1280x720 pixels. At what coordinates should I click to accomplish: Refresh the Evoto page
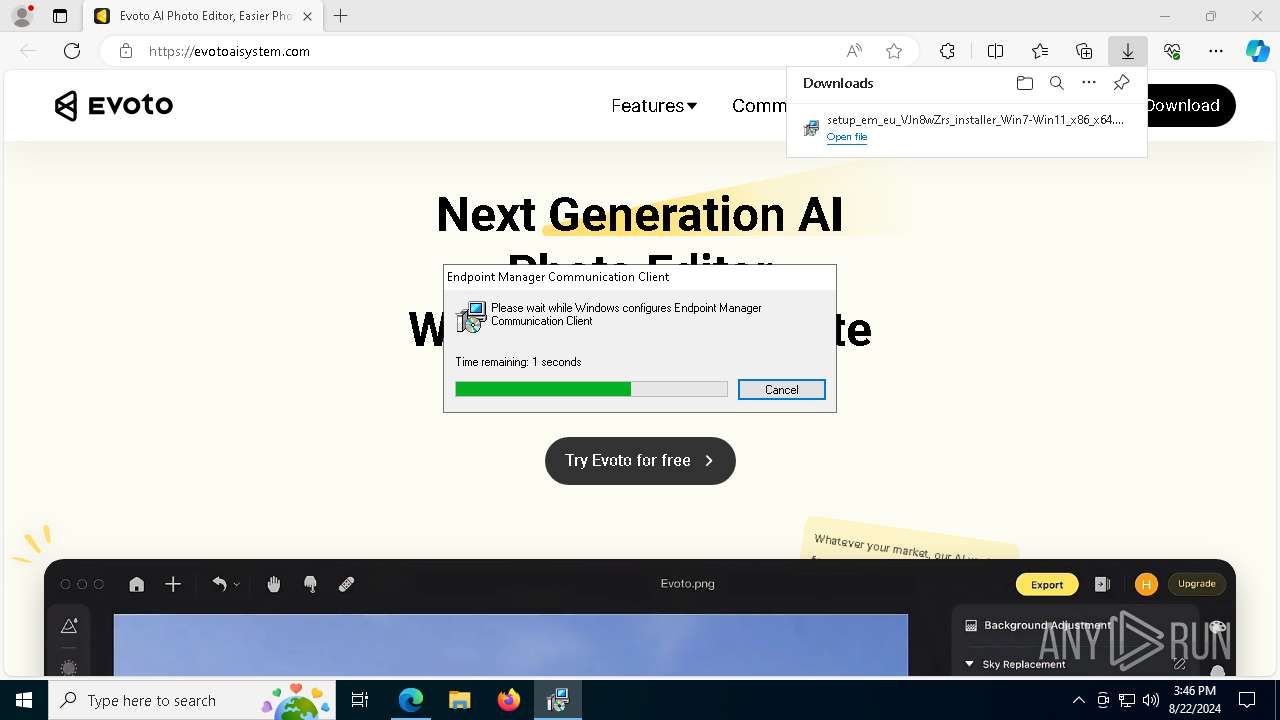pyautogui.click(x=72, y=51)
